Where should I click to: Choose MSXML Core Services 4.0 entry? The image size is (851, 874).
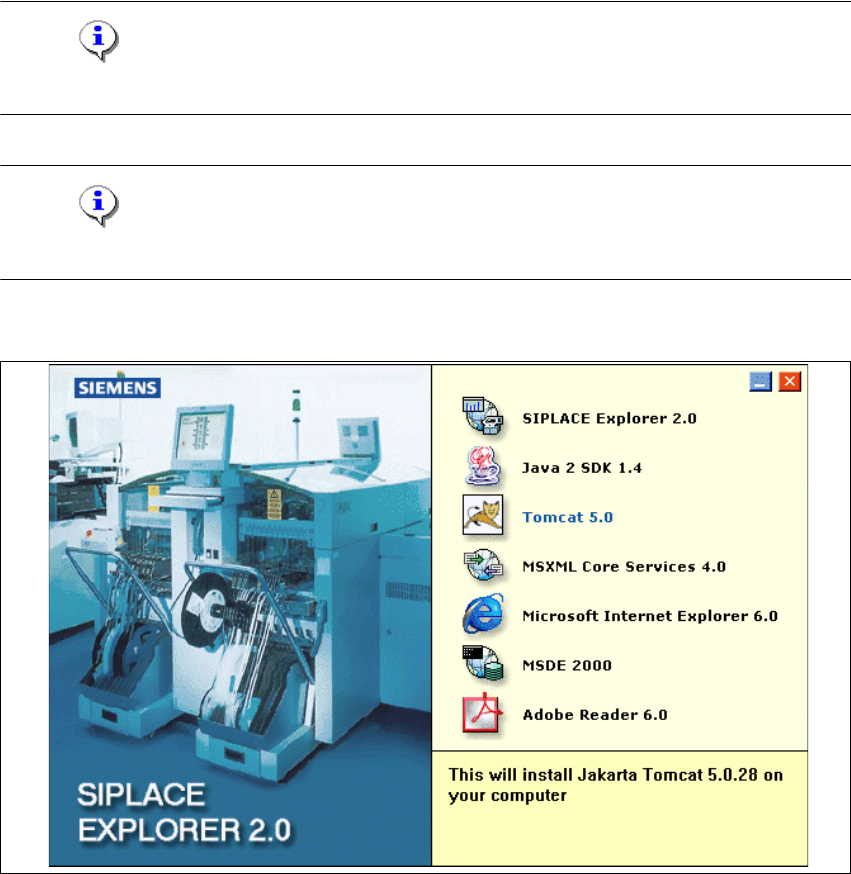[x=624, y=567]
